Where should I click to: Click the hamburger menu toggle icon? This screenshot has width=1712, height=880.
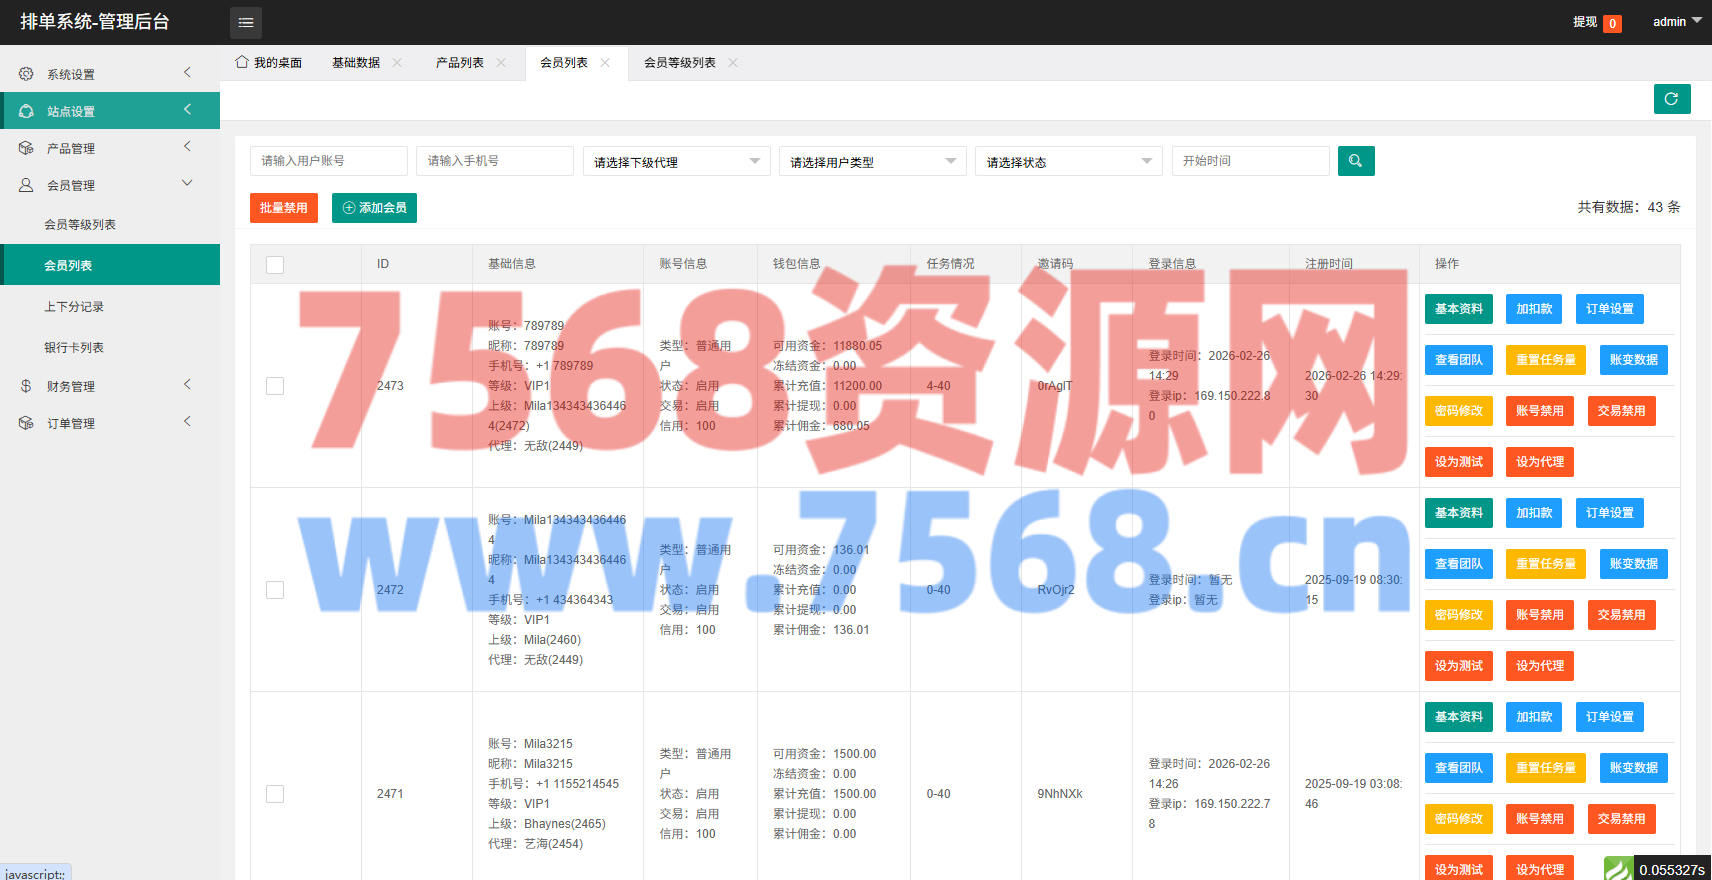click(246, 22)
